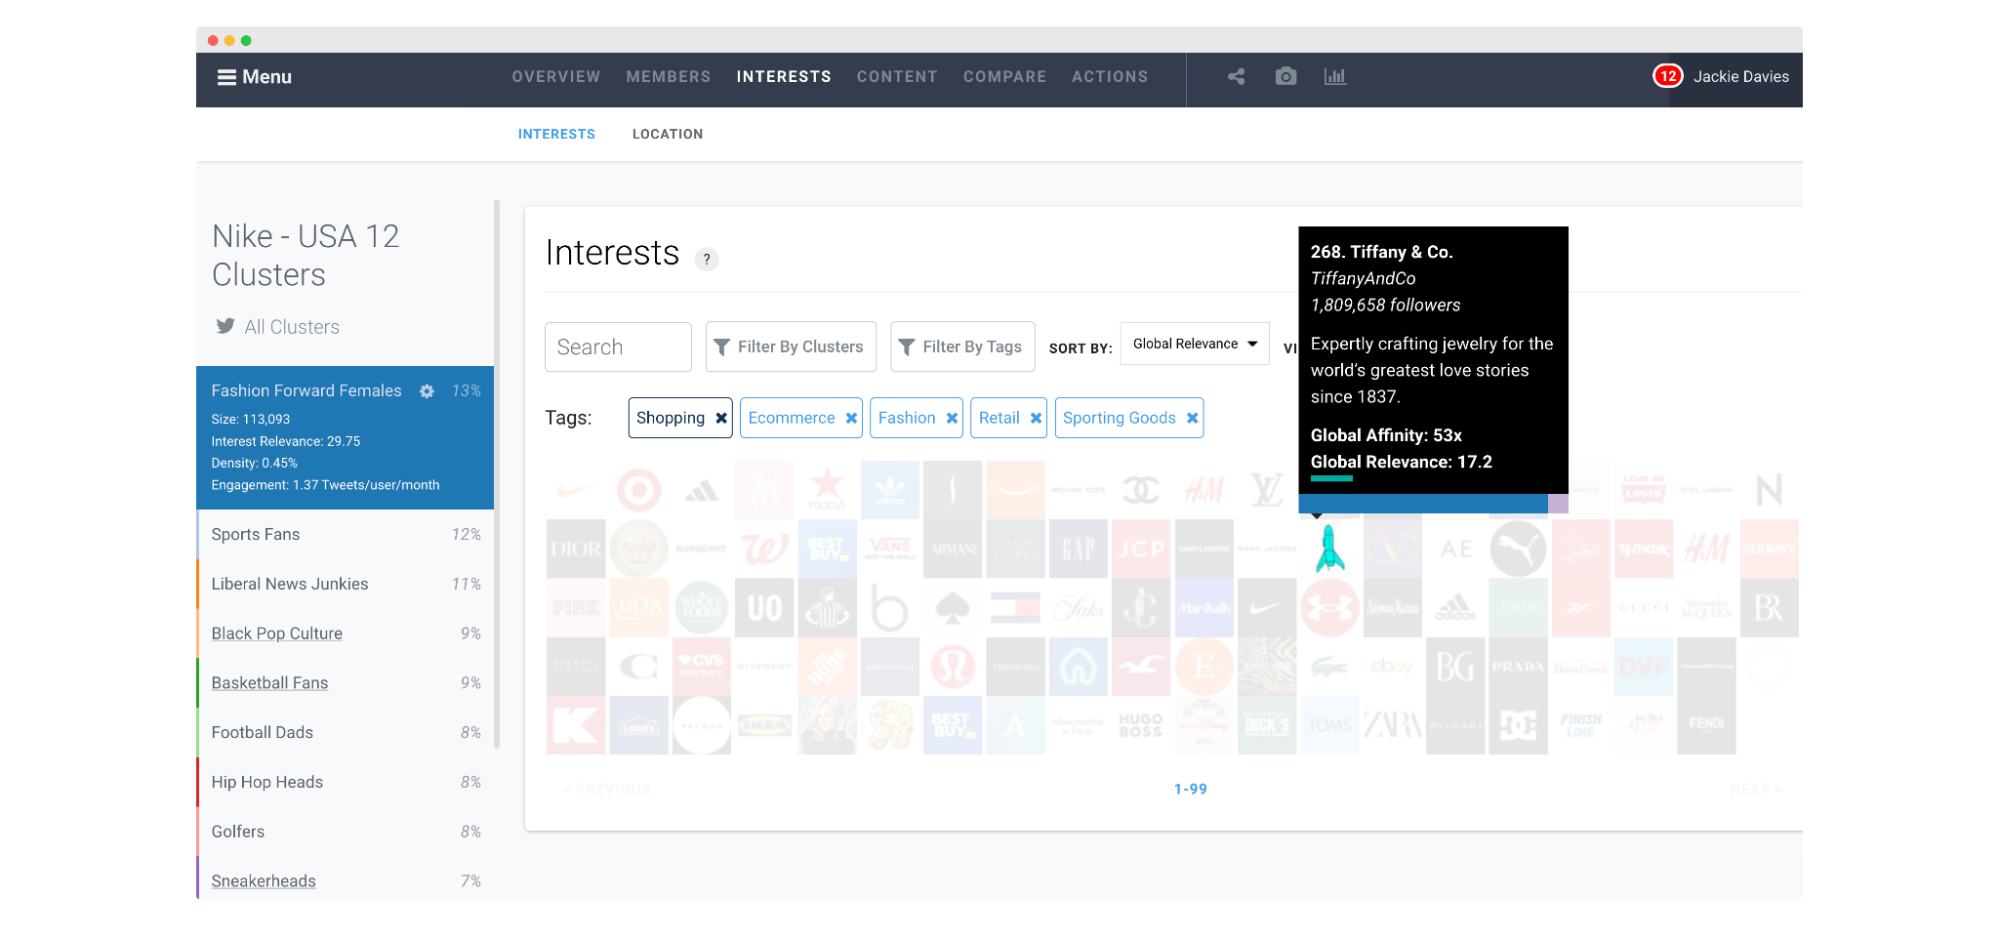Select the Twitter All Clusters item
This screenshot has width=1999, height=927.
278,327
